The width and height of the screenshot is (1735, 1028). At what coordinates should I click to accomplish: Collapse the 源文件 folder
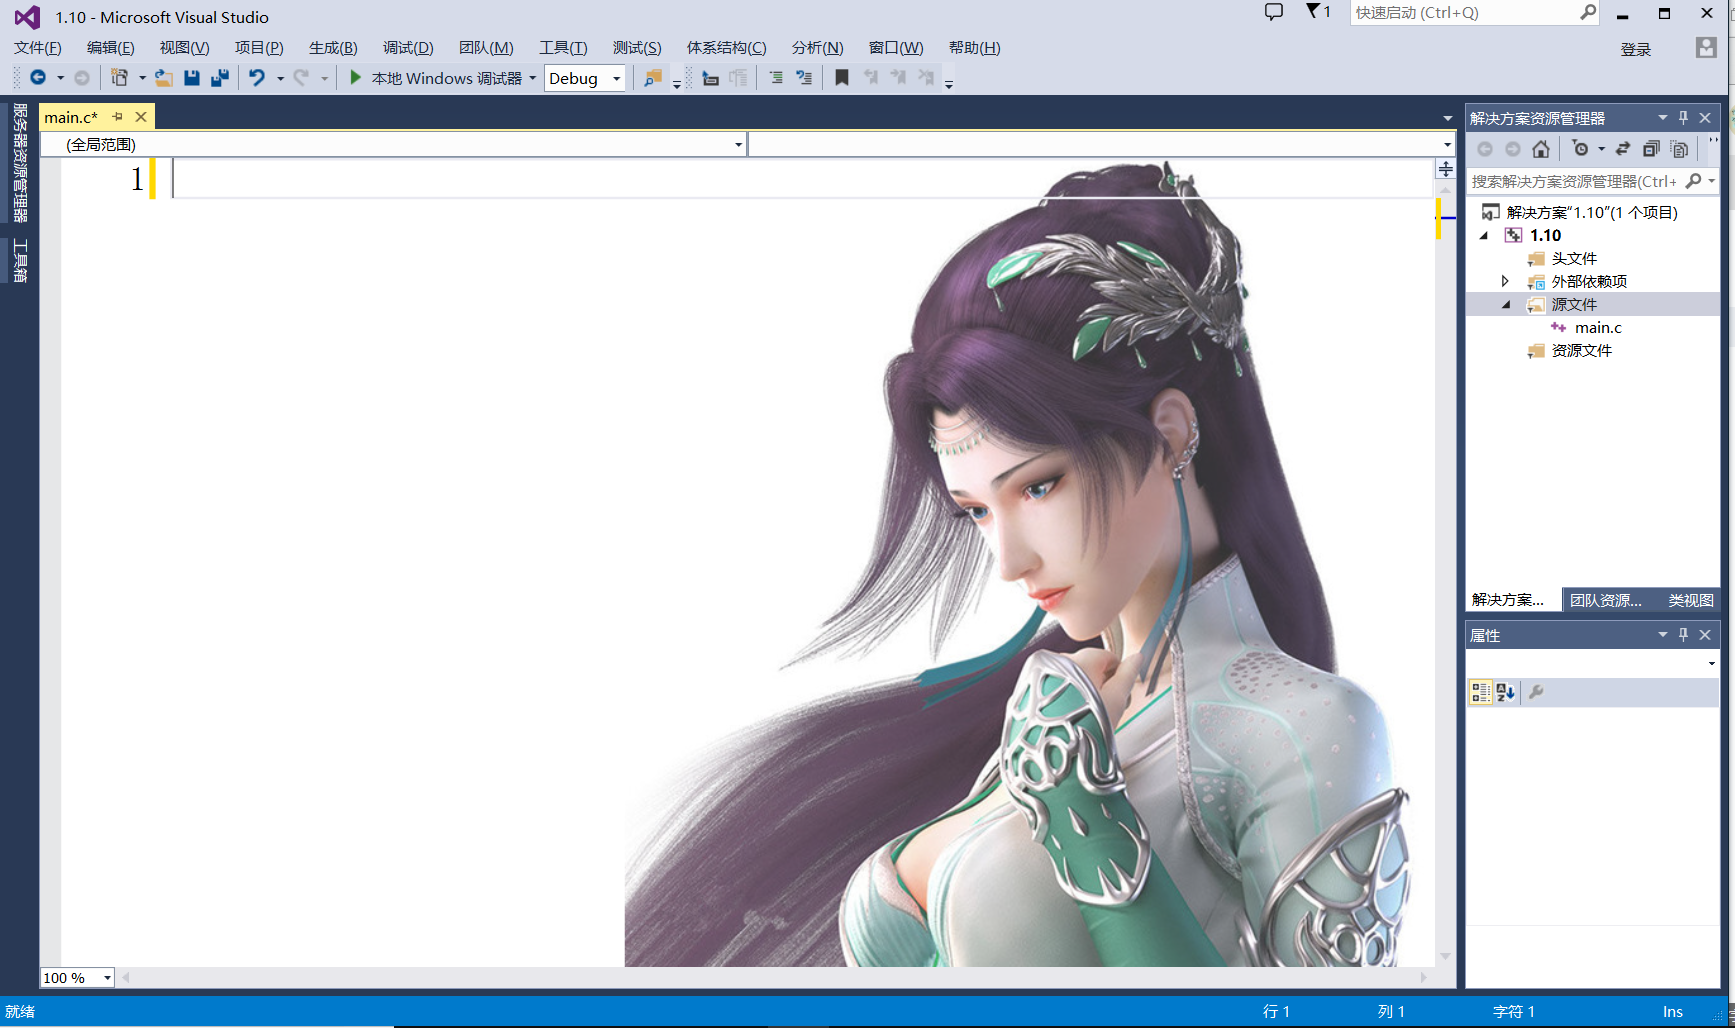pos(1506,305)
